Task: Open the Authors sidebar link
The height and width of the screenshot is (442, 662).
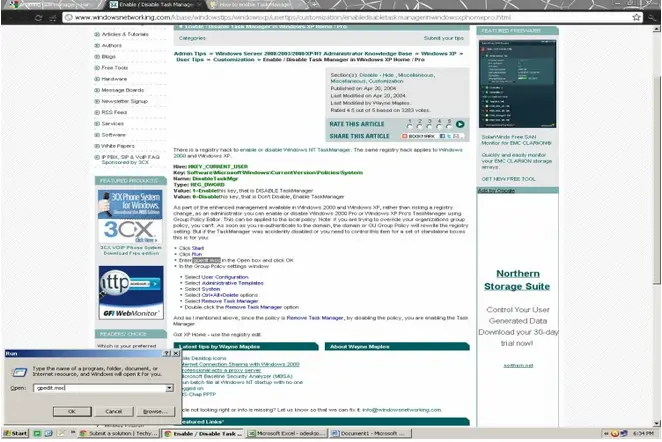Action: [x=111, y=46]
